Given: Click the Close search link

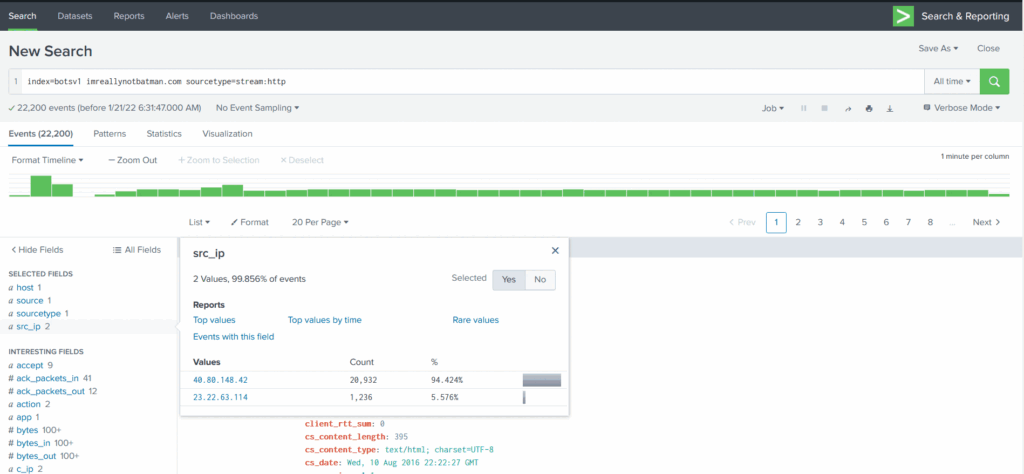Looking at the screenshot, I should coord(988,48).
